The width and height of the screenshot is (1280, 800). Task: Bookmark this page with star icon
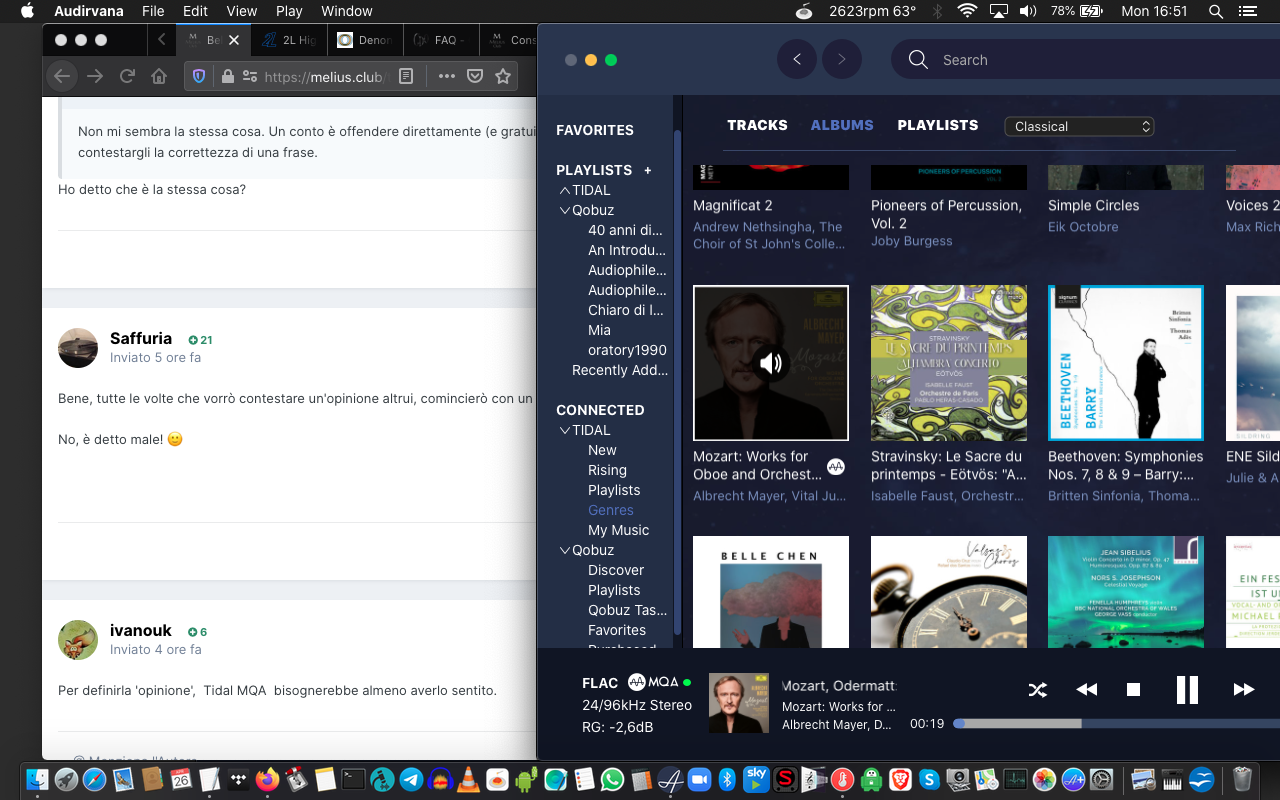(503, 76)
